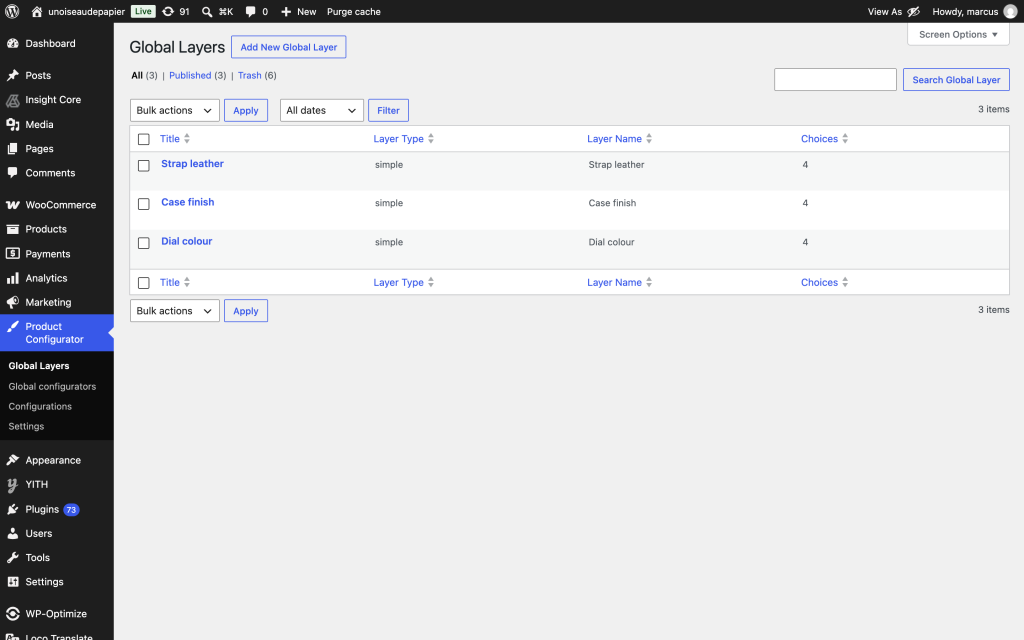Click the Analytics bar chart icon
The image size is (1024, 640).
(12, 278)
